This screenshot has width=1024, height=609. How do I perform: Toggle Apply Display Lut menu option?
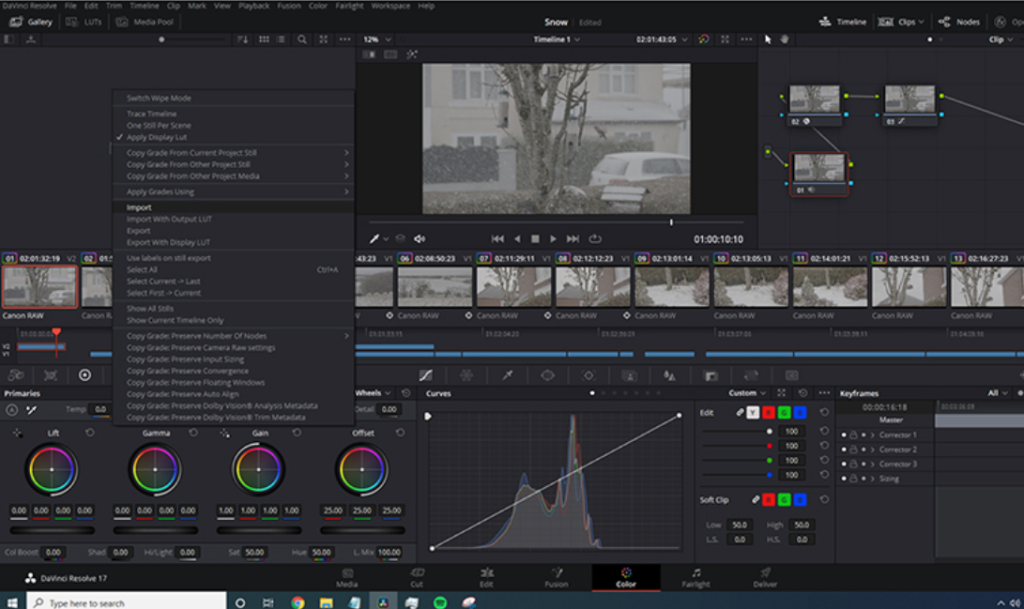coord(157,137)
